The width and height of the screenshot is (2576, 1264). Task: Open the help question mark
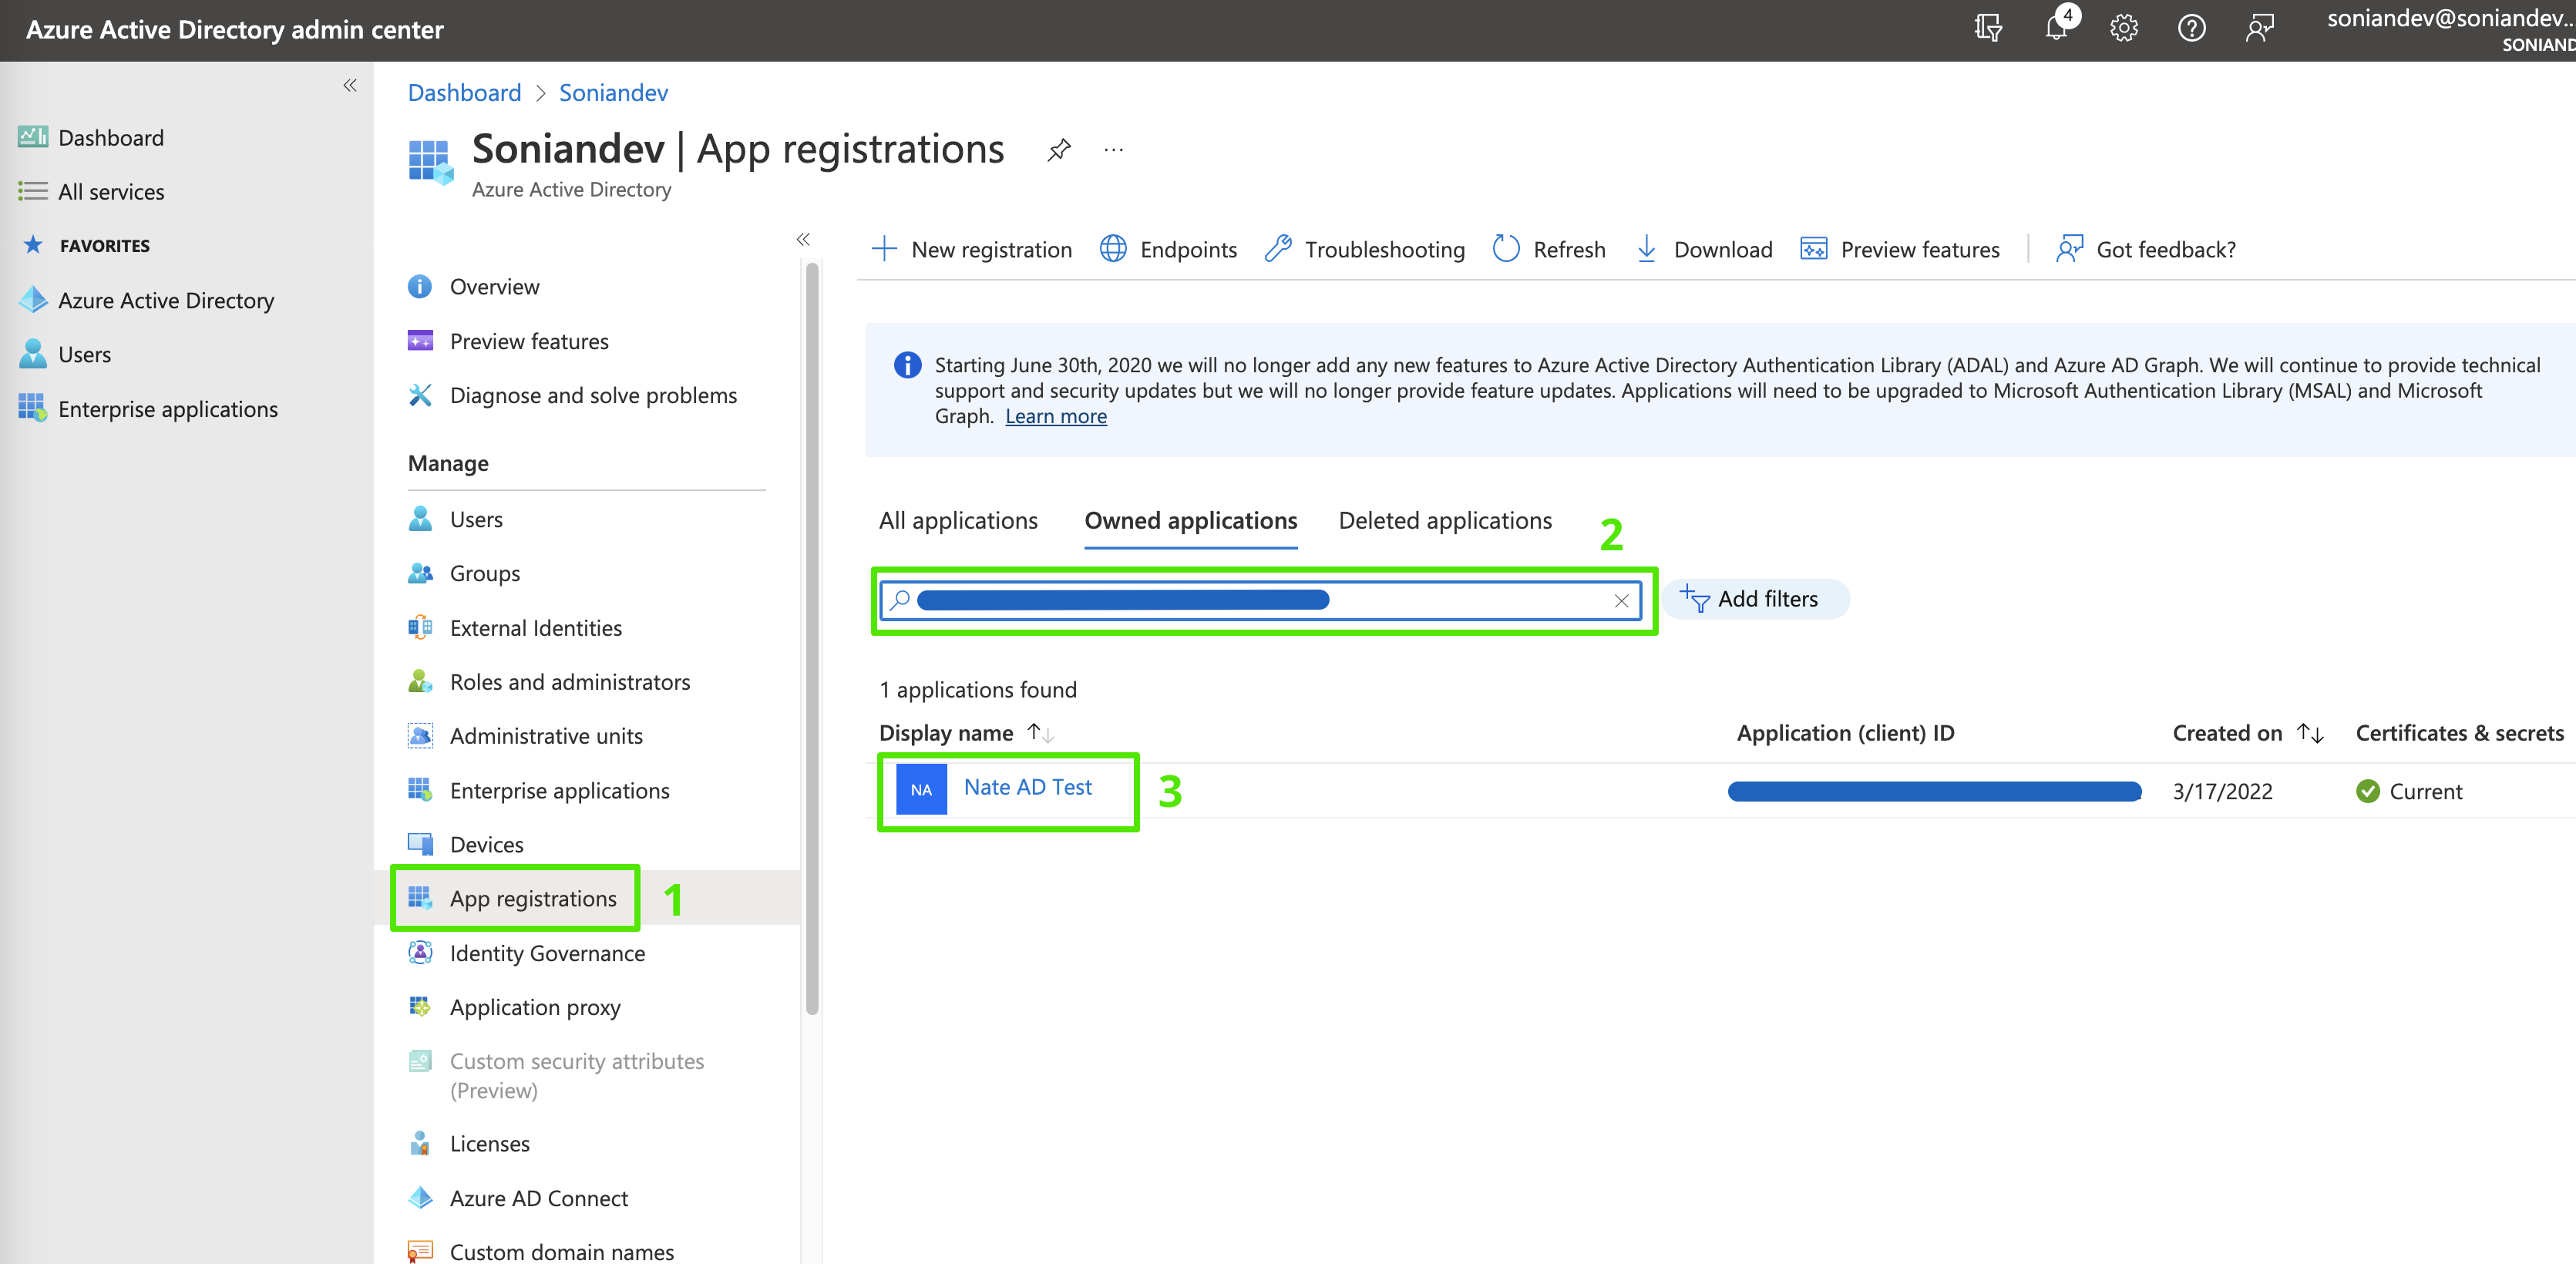2191,28
